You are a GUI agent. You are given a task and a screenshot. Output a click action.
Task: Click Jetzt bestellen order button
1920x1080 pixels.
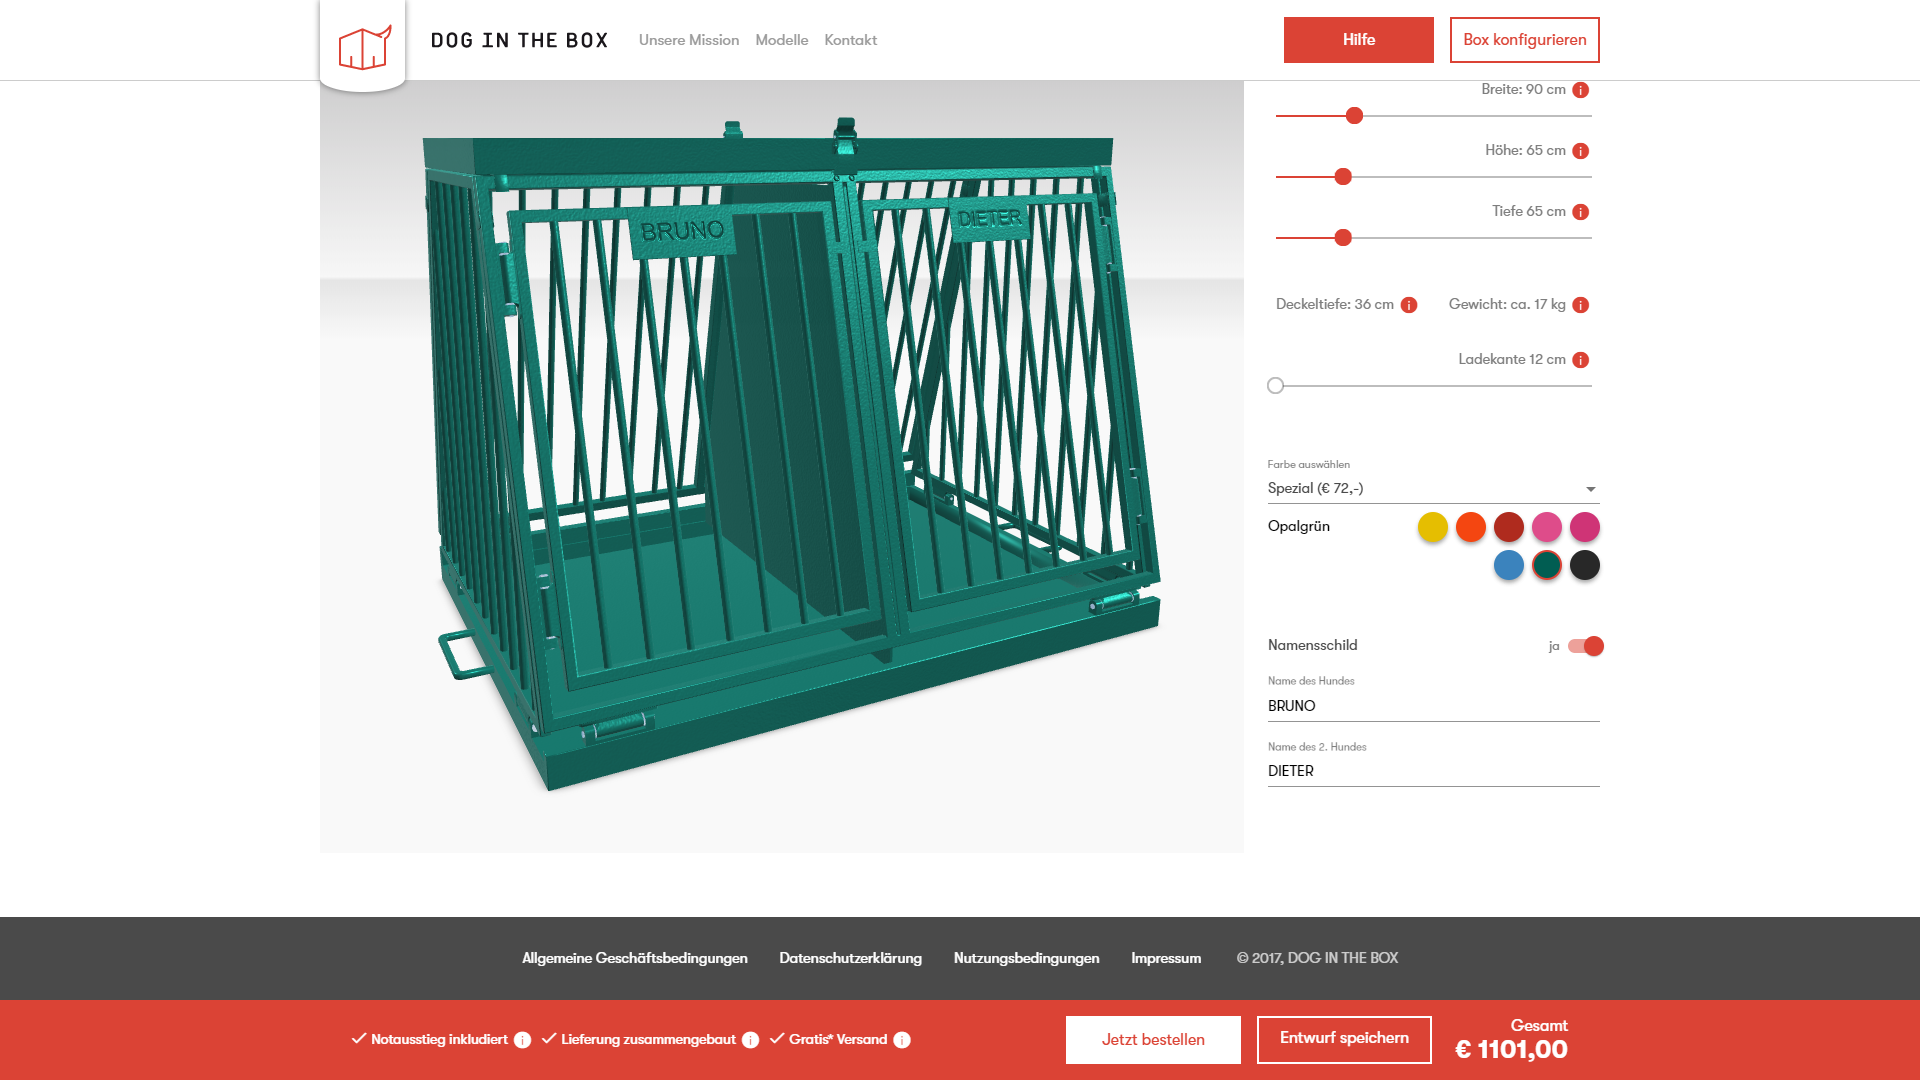pos(1154,1040)
